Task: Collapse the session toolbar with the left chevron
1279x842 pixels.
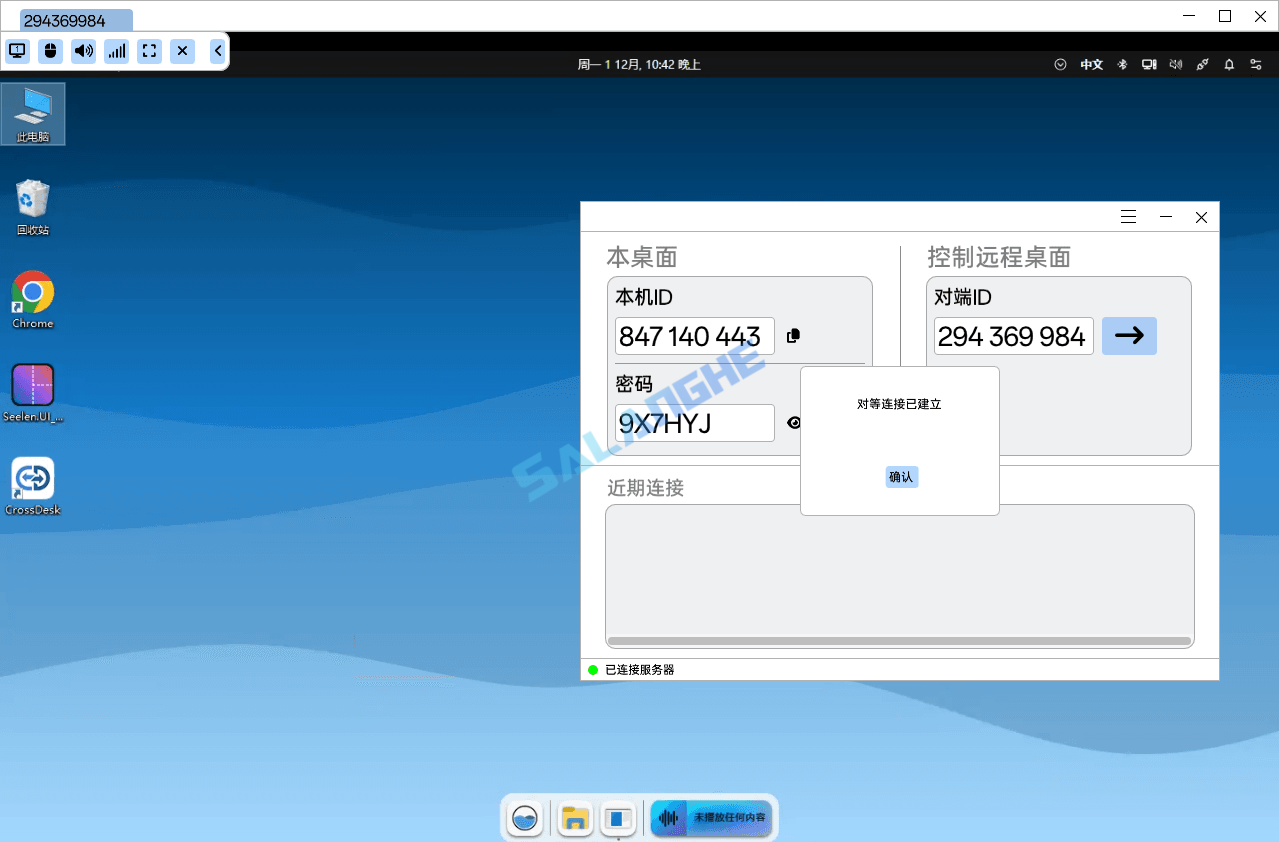Action: click(x=217, y=50)
